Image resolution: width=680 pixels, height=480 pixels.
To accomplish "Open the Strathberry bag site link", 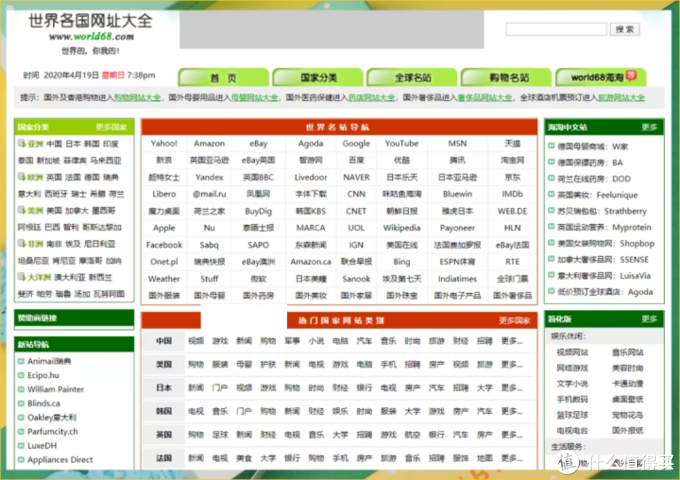I will [602, 211].
